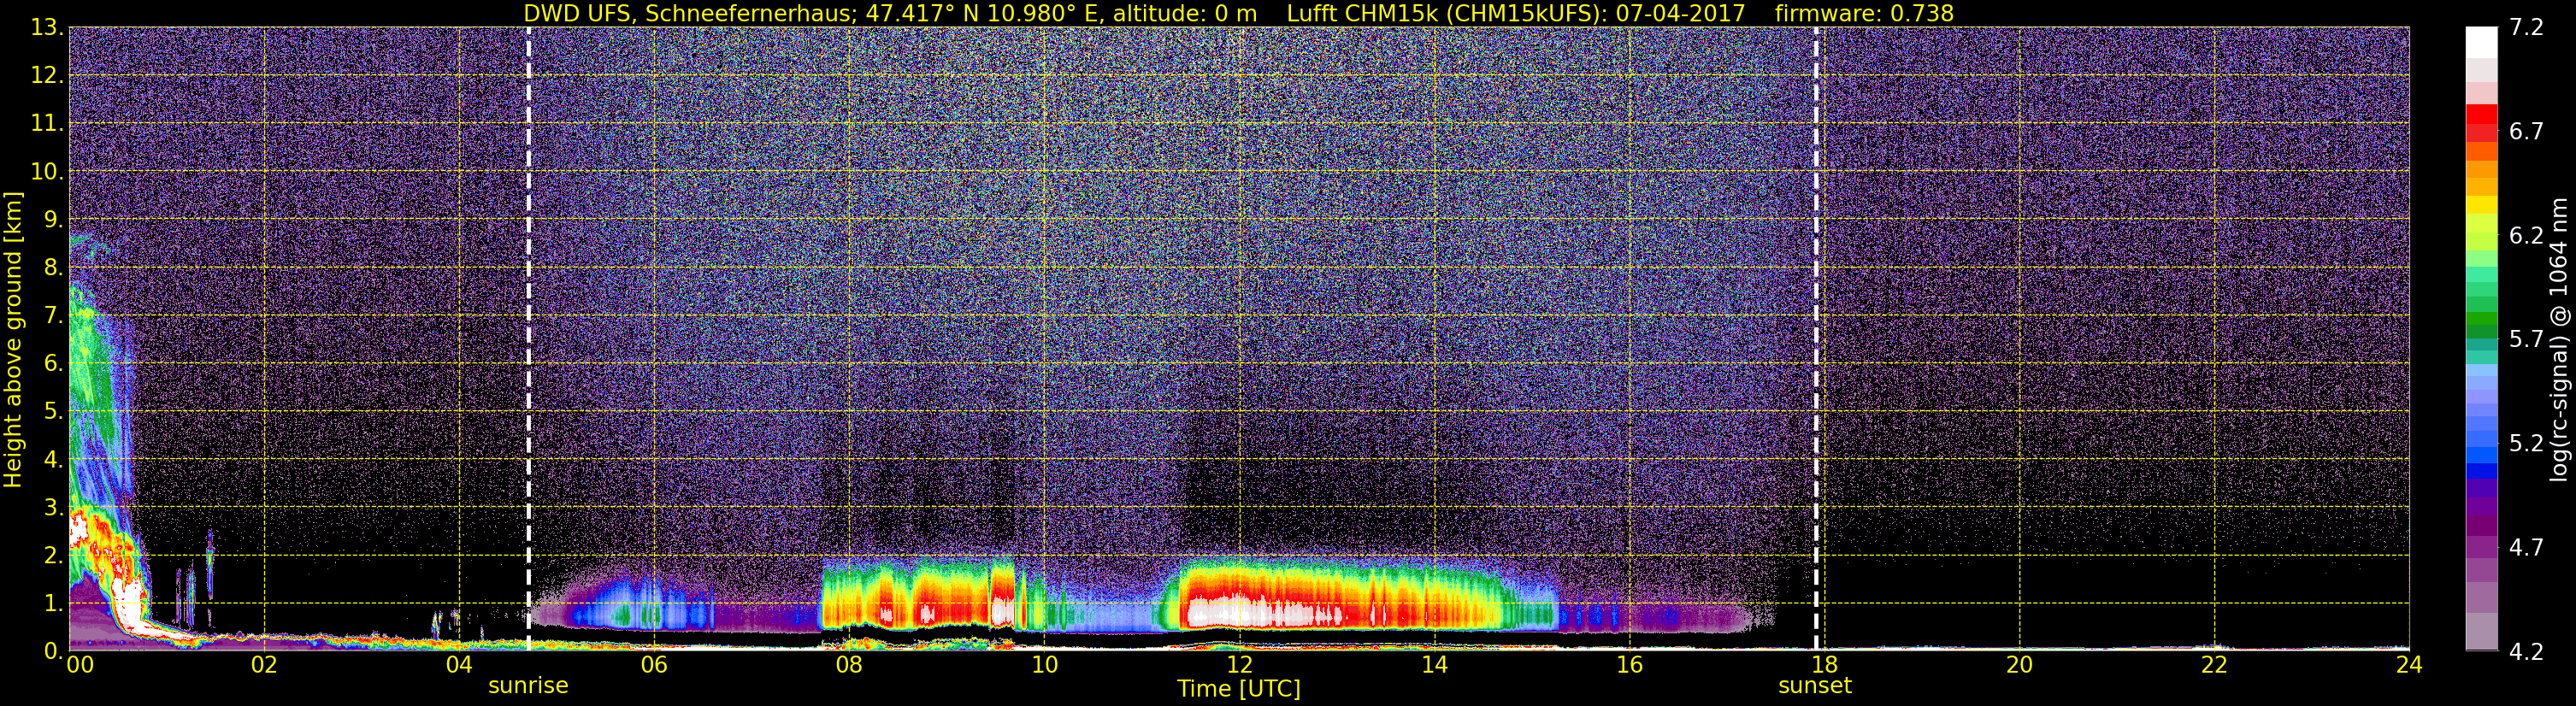
Task: Click the 'sunset' label below the axis
Action: tap(1815, 686)
